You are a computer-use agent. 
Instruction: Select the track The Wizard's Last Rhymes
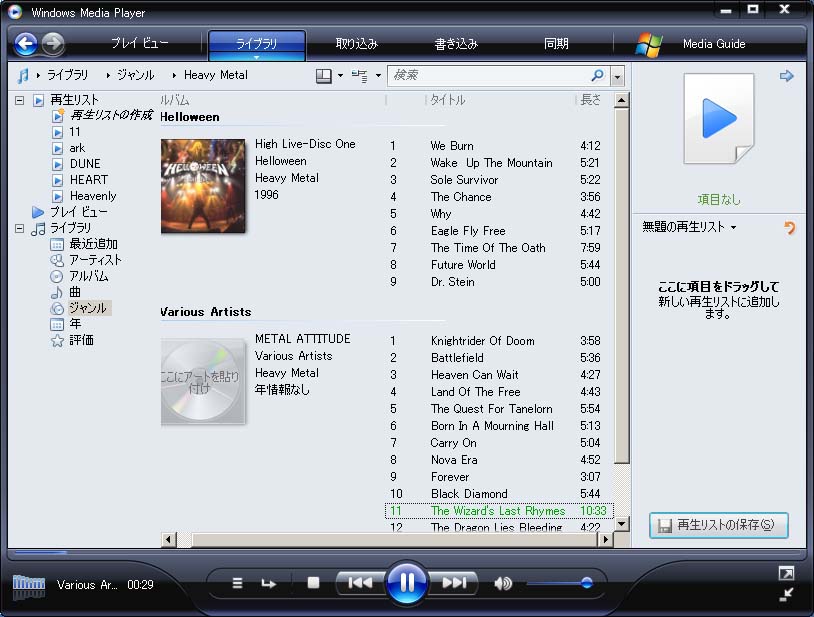point(499,511)
